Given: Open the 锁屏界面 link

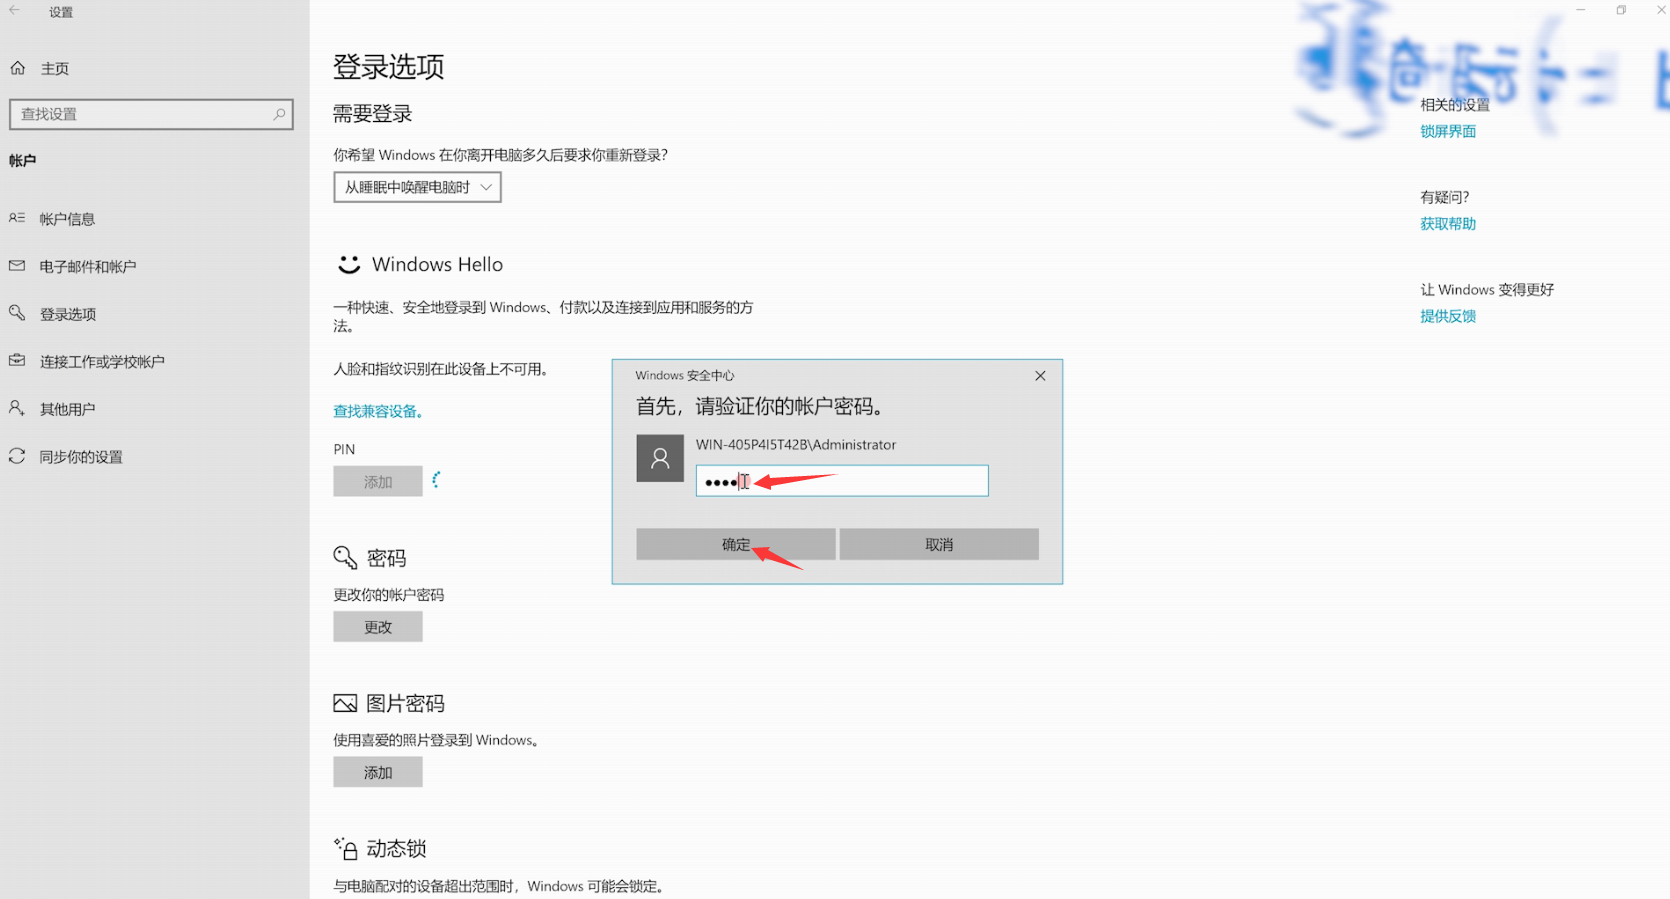Looking at the screenshot, I should pos(1448,131).
